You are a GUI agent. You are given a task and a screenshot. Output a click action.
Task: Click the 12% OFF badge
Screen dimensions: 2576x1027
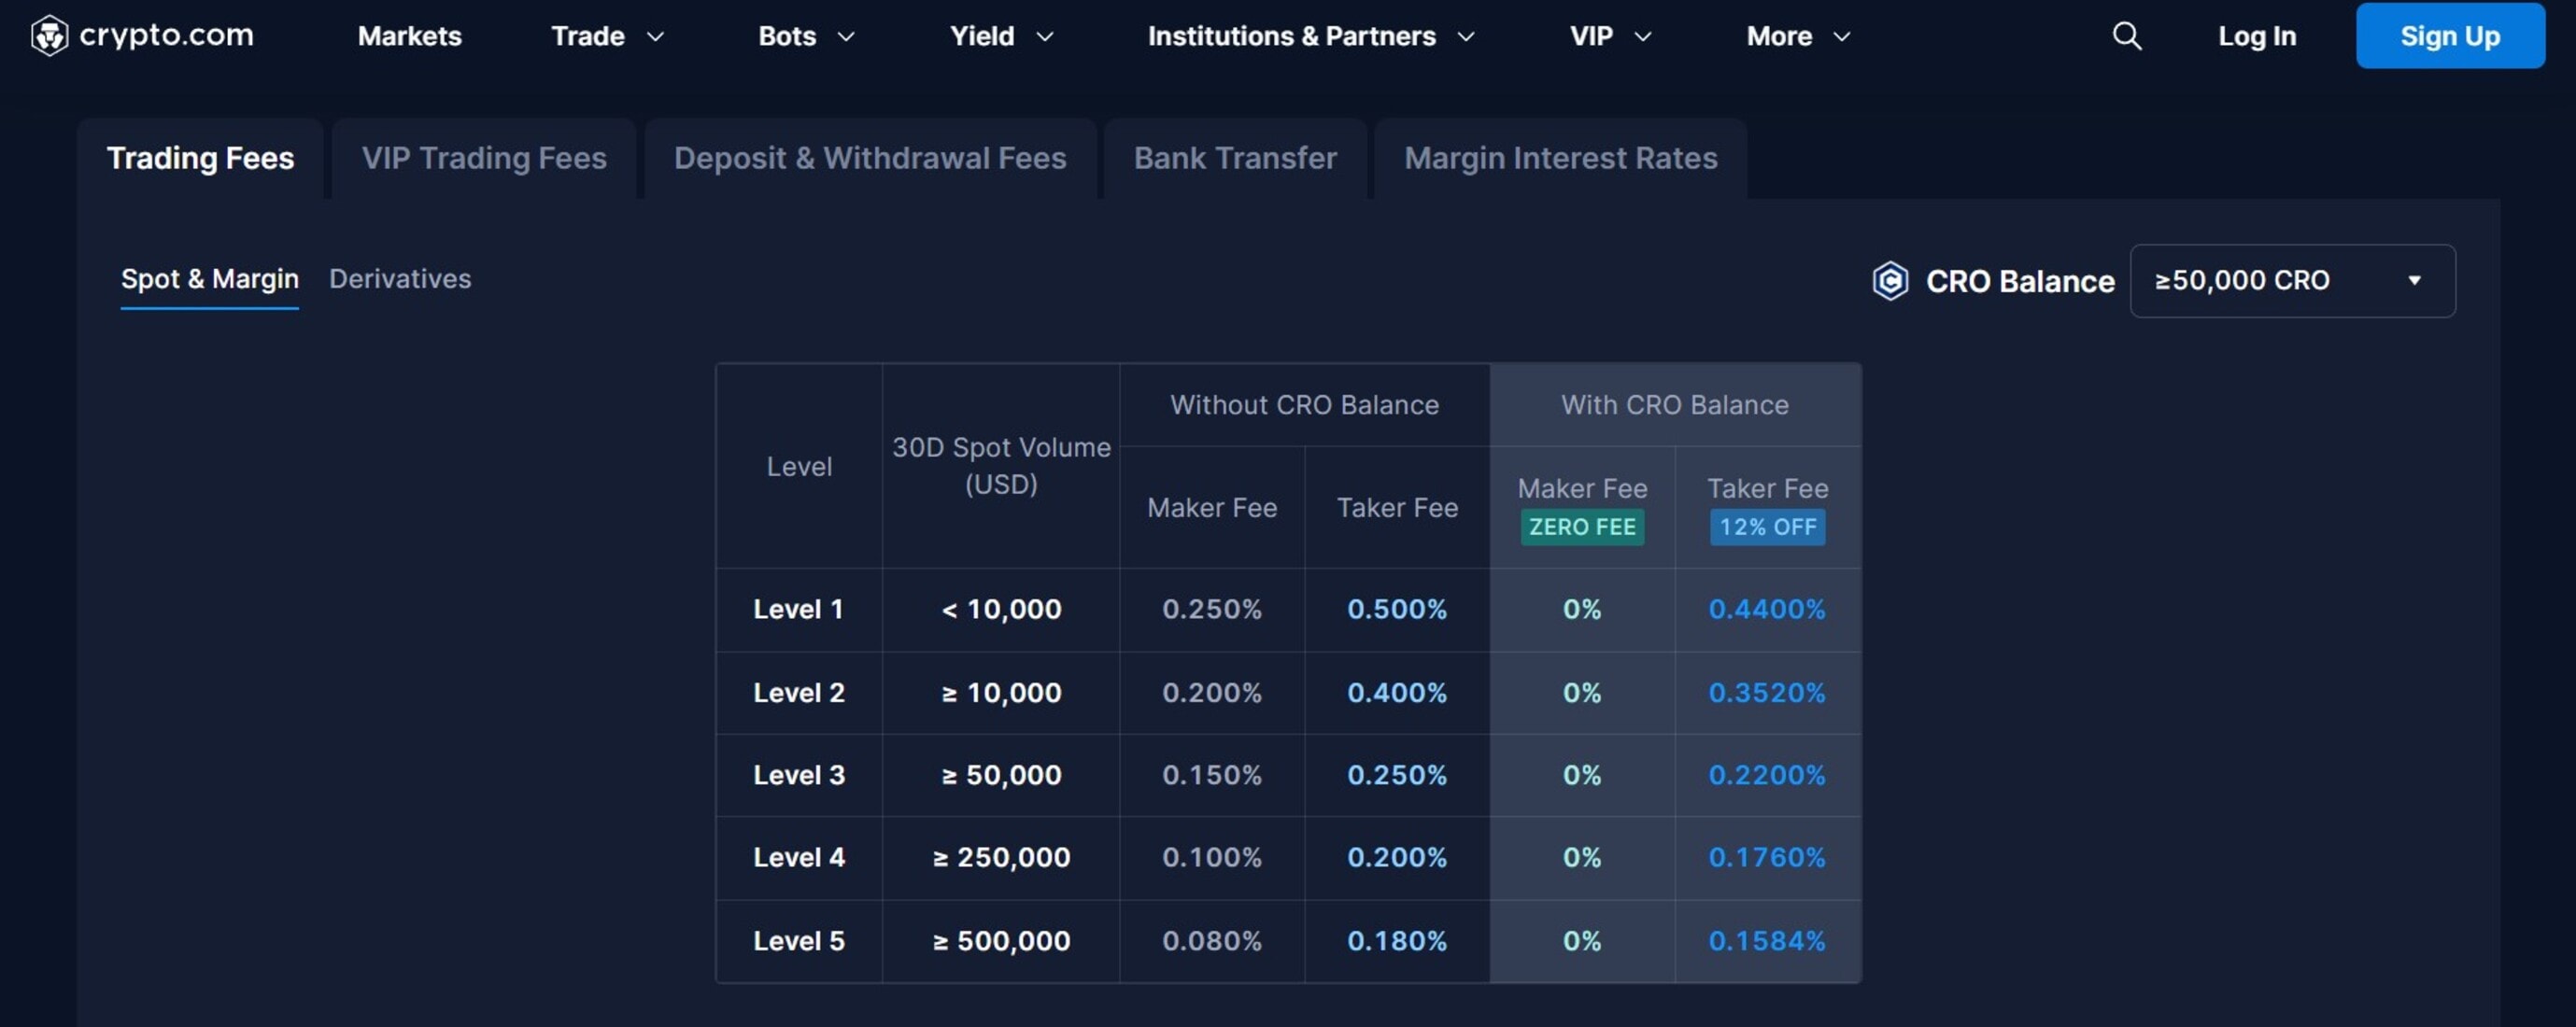tap(1767, 527)
